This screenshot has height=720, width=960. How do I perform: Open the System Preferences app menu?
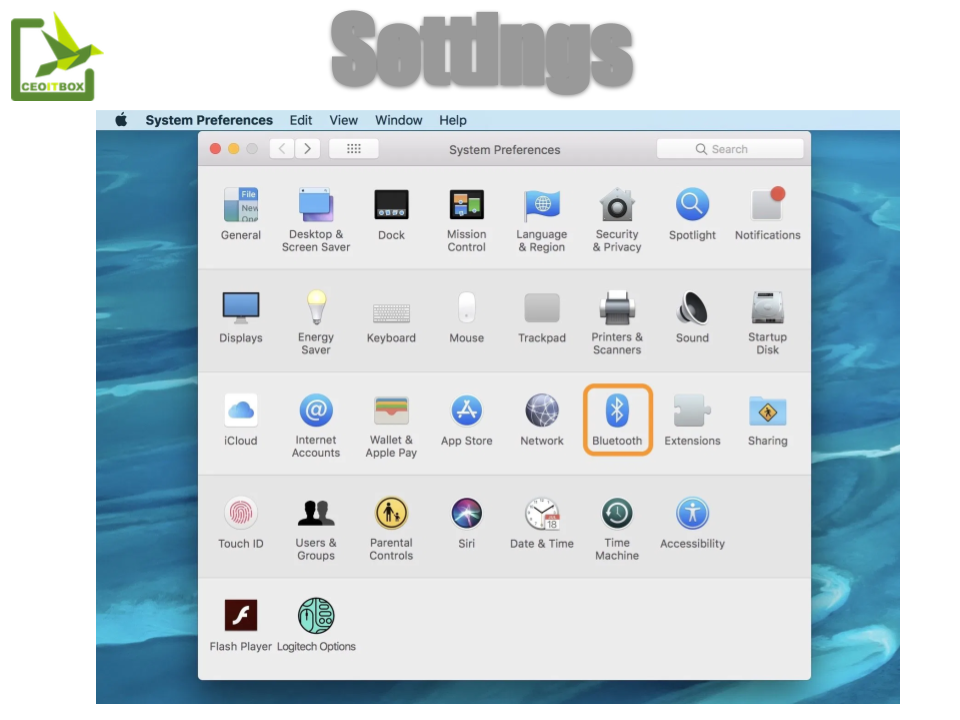pyautogui.click(x=209, y=120)
